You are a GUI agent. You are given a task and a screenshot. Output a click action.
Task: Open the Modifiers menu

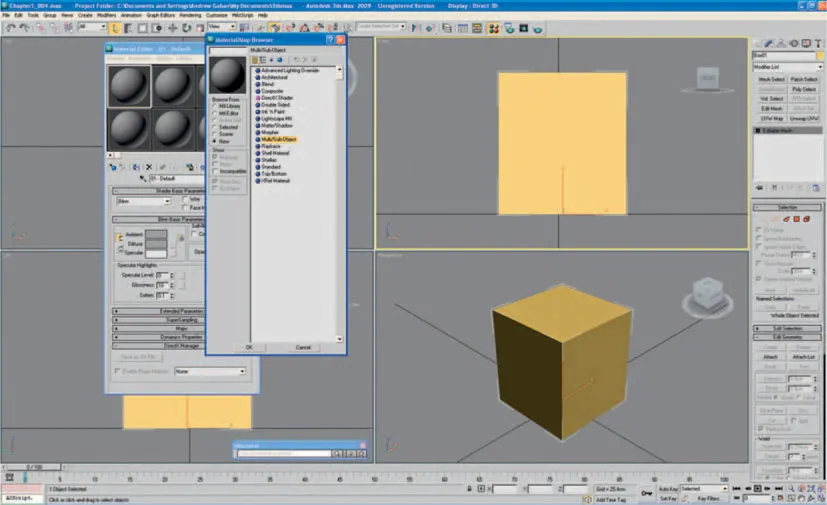[107, 15]
